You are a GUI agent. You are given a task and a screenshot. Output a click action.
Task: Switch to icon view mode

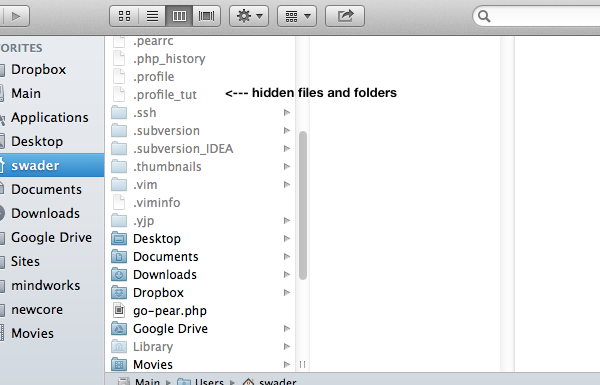[x=124, y=16]
